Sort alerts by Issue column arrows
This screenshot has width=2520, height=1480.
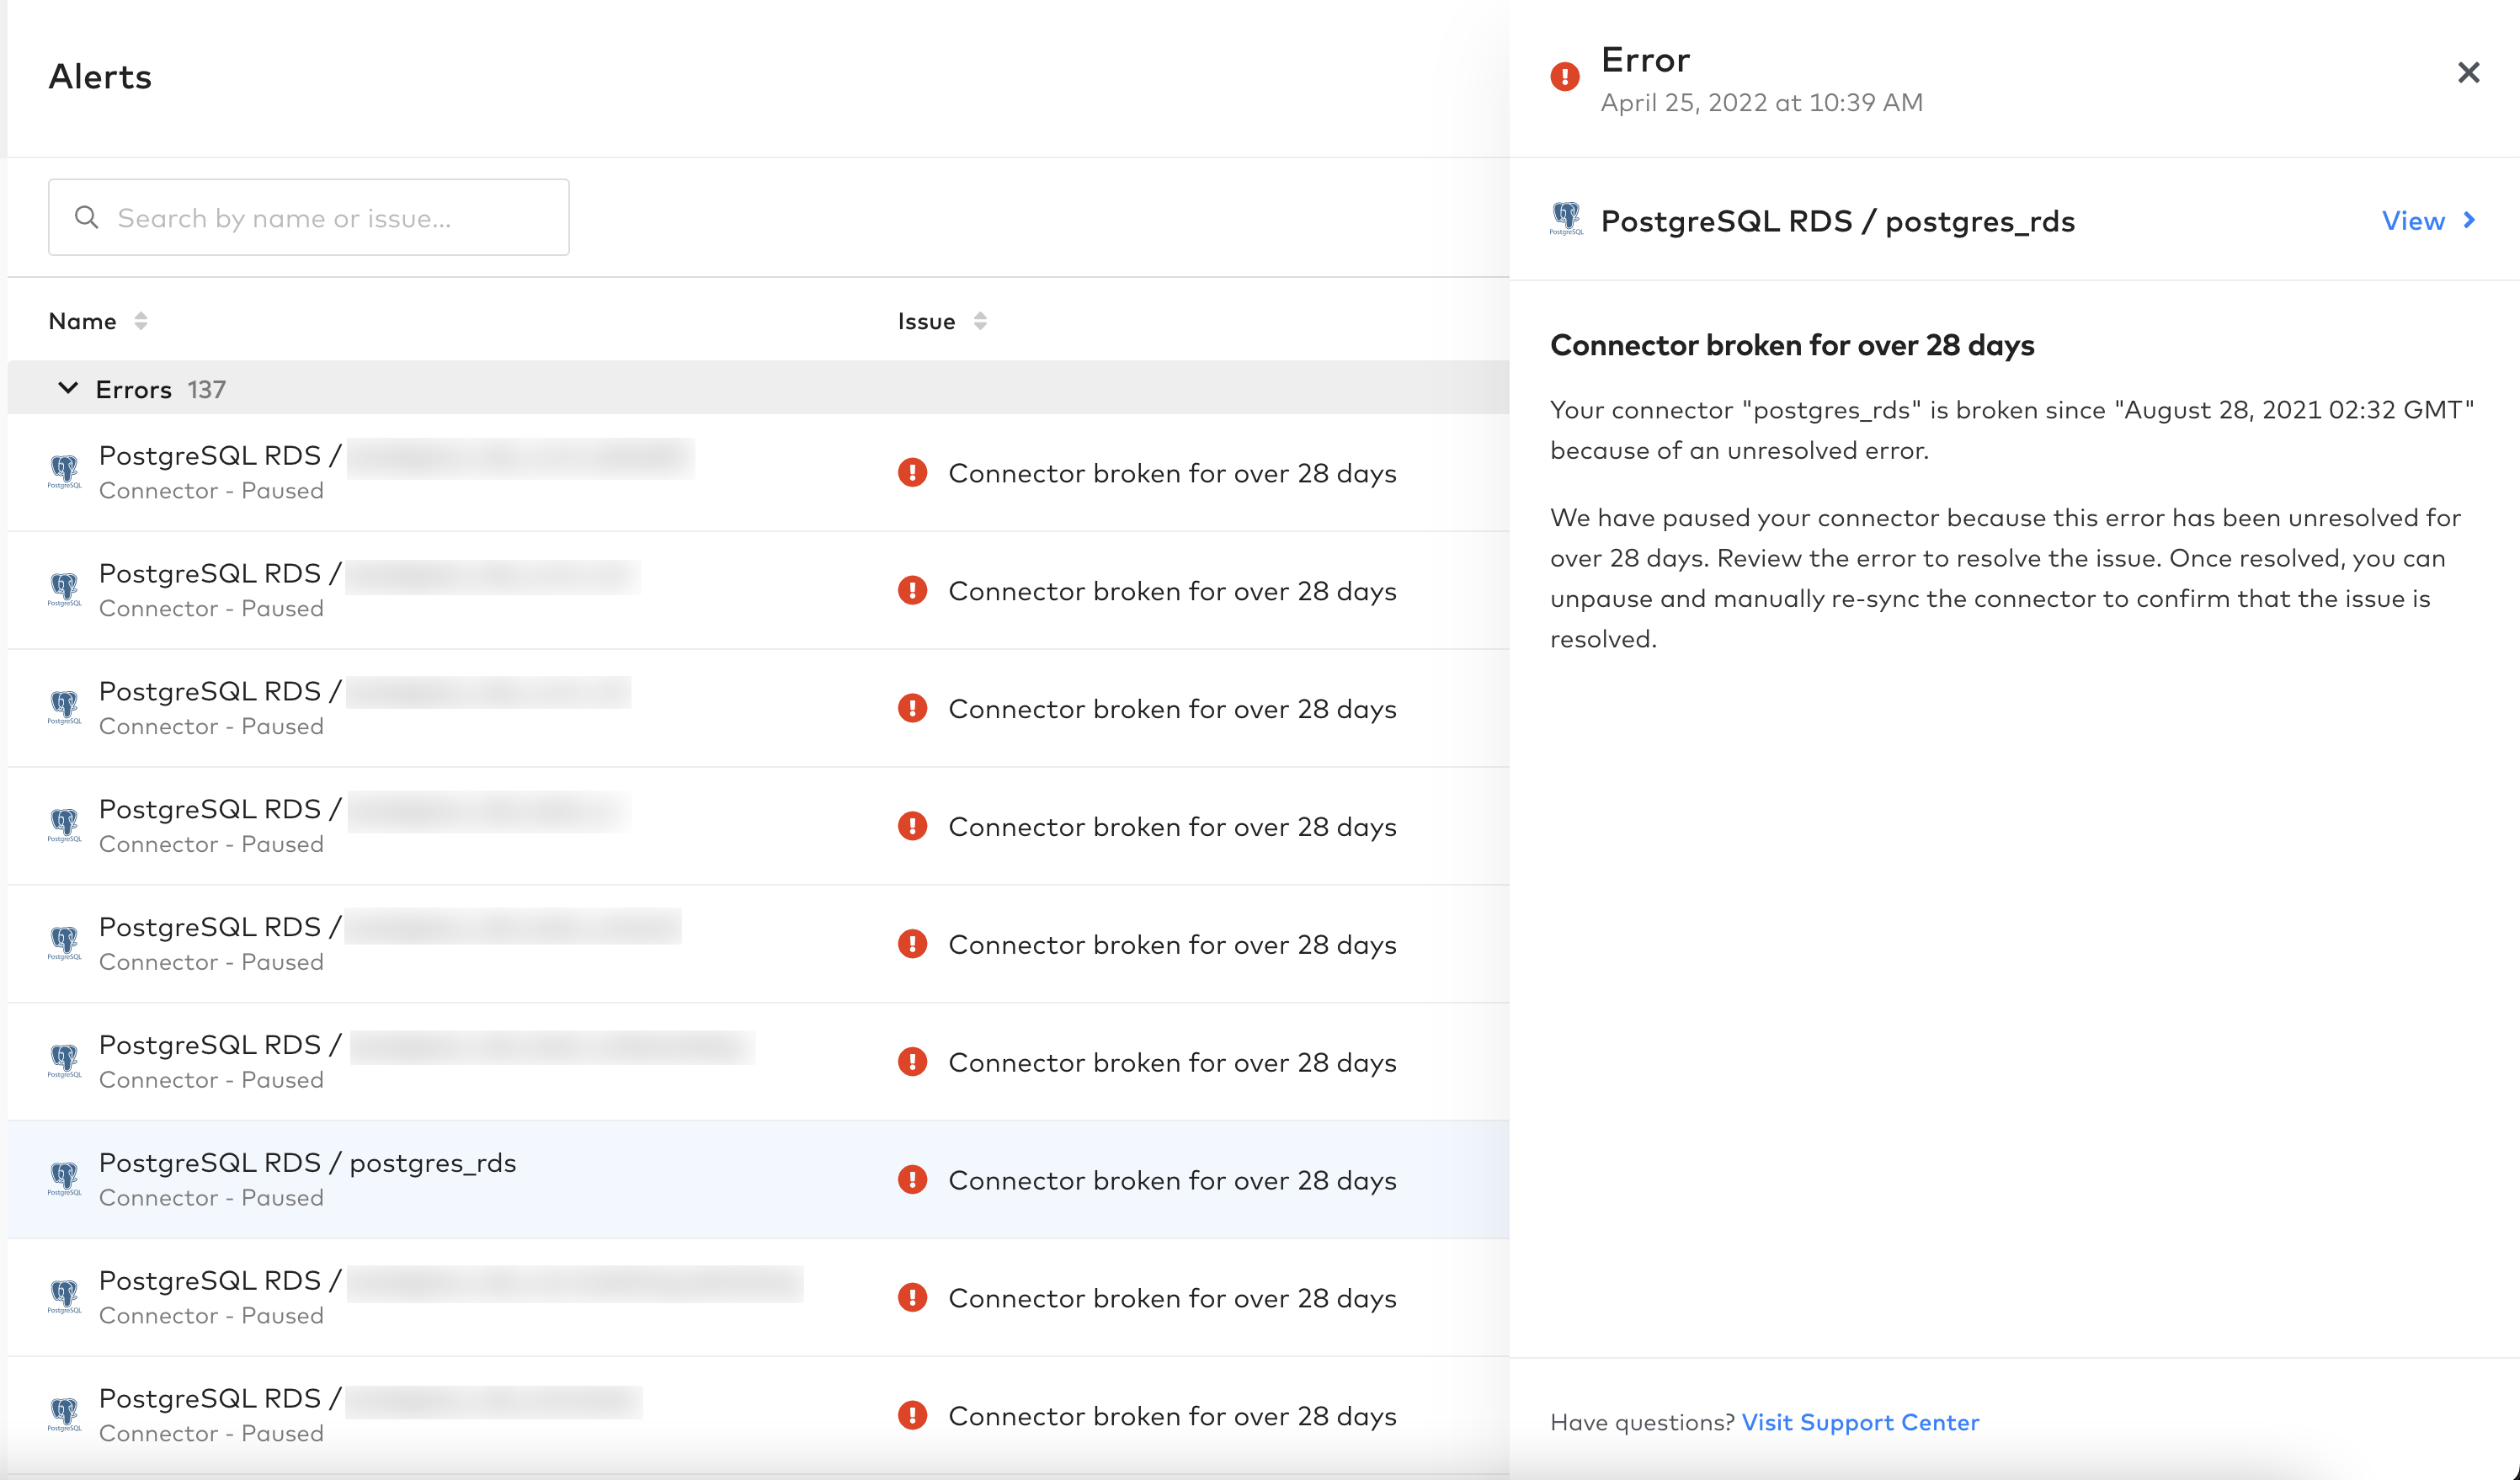click(980, 321)
